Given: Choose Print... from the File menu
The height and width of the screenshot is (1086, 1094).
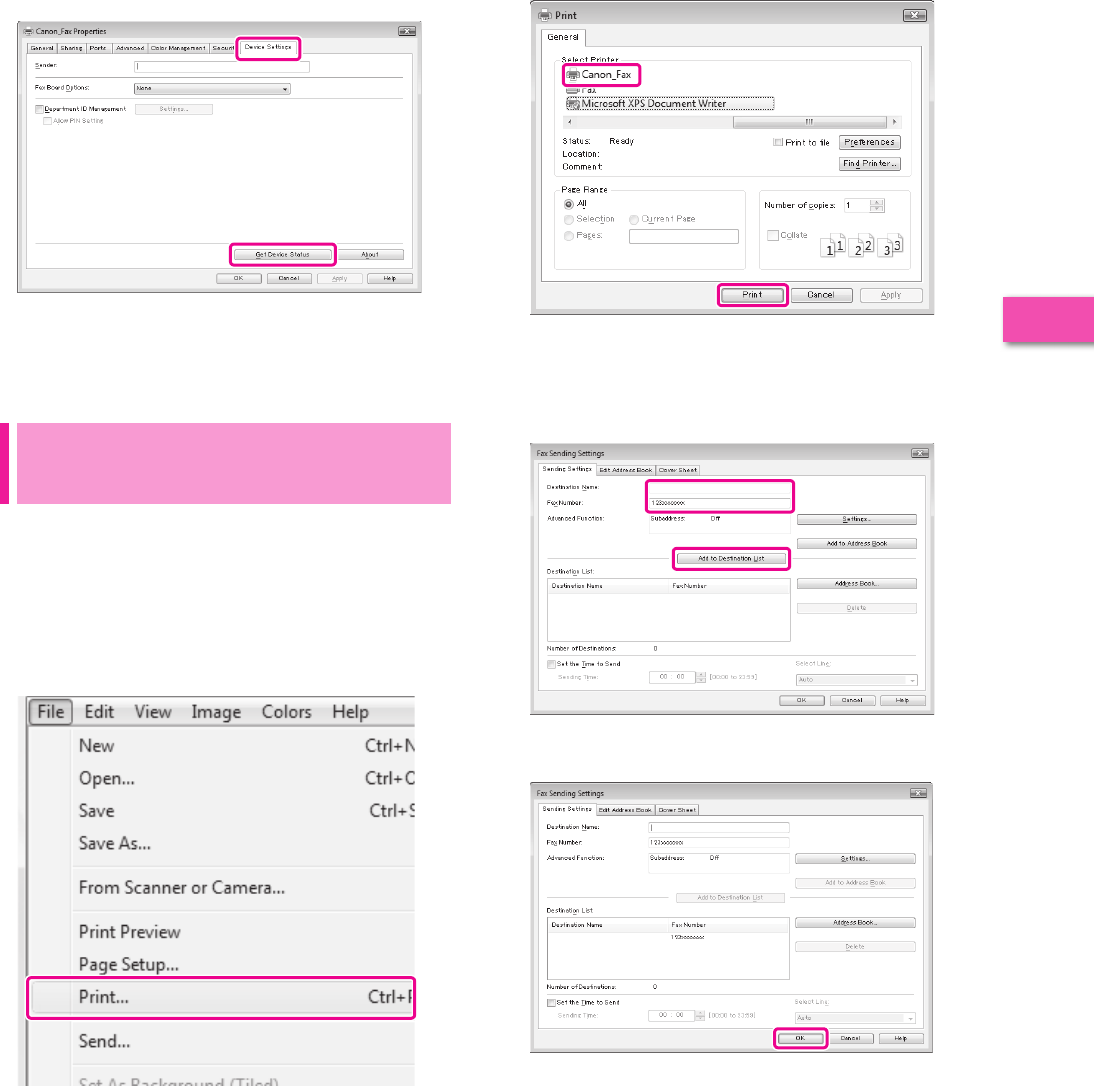Looking at the screenshot, I should click(x=221, y=998).
